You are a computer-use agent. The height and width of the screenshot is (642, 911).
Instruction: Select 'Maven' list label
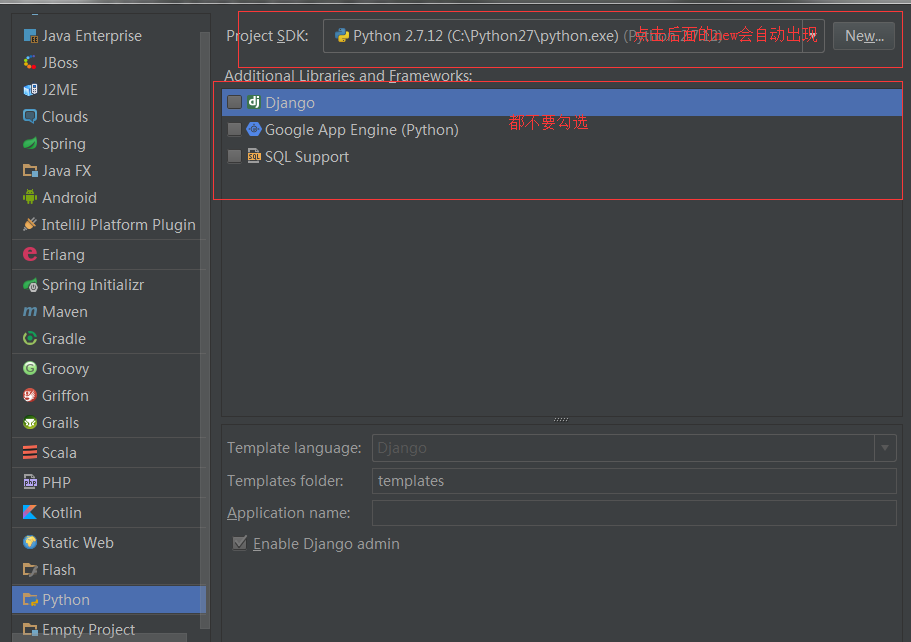[65, 311]
